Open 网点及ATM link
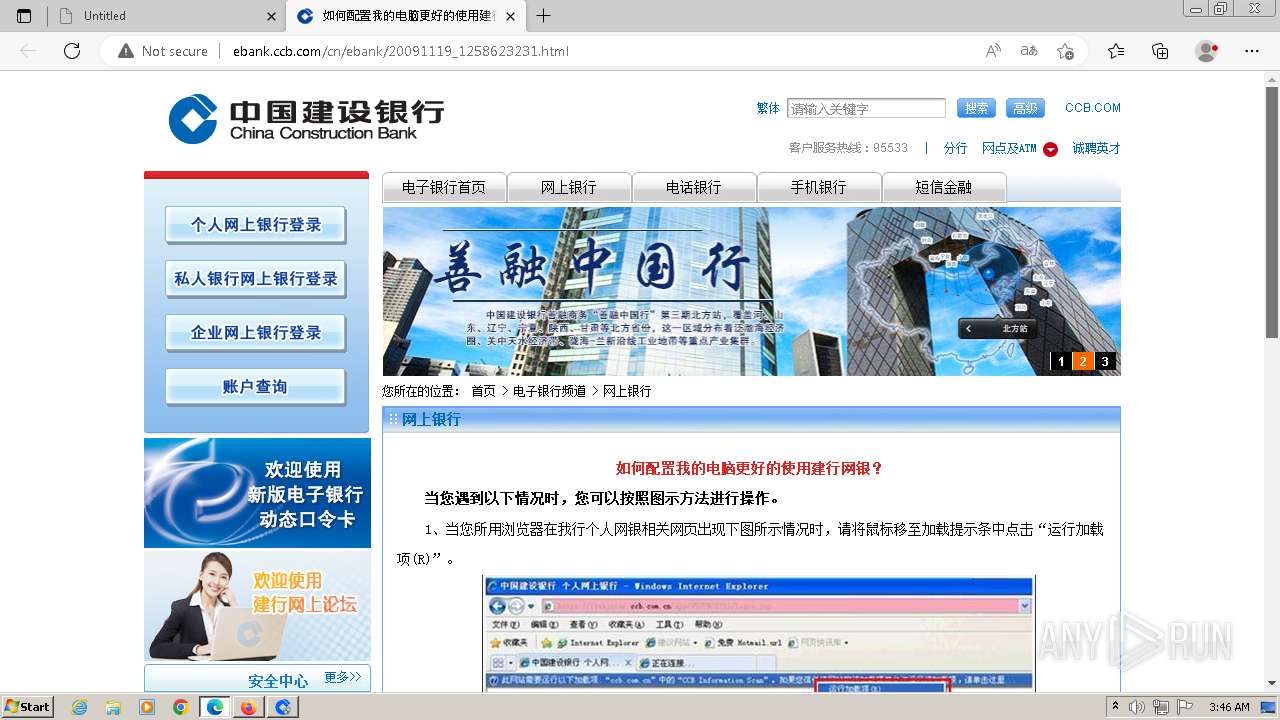The height and width of the screenshot is (720, 1280). pyautogui.click(x=1009, y=148)
